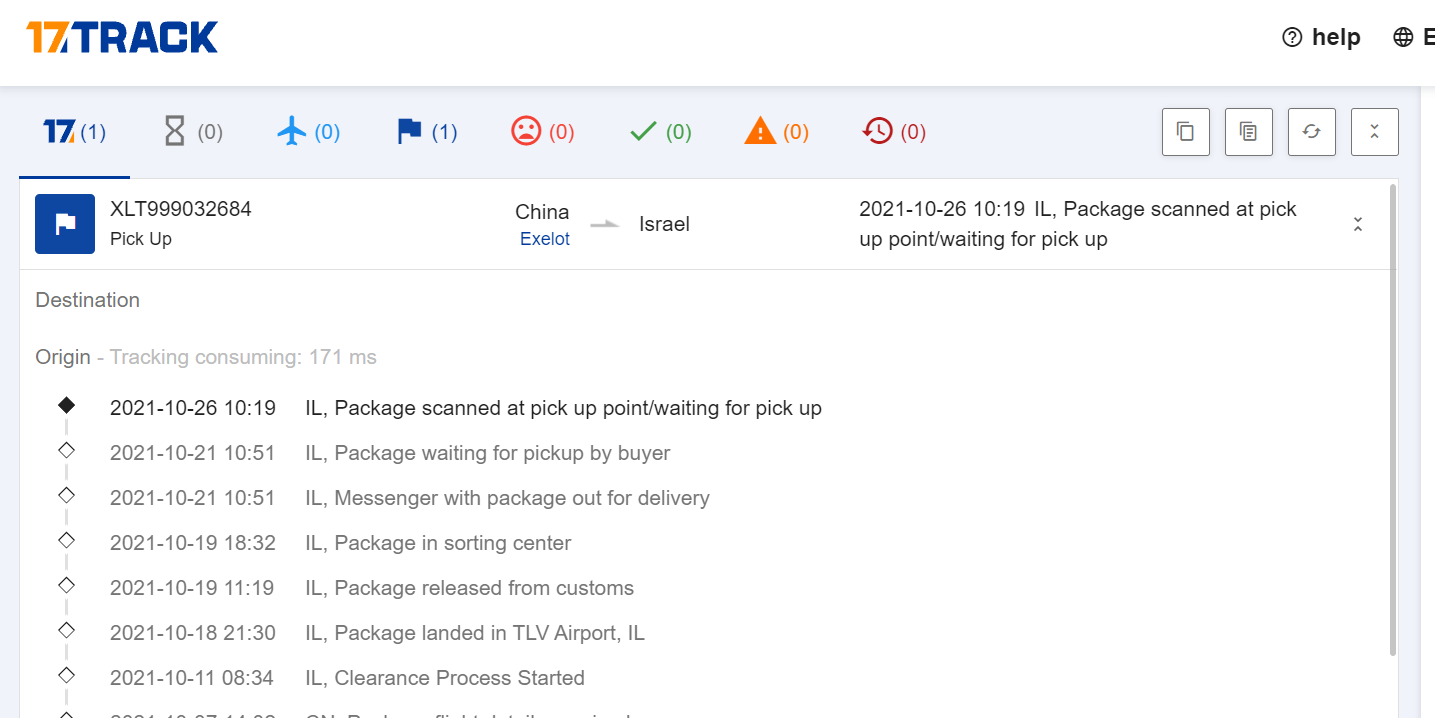1435x718 pixels.
Task: Click the latest event timeline diamond marker
Action: pyautogui.click(x=66, y=406)
